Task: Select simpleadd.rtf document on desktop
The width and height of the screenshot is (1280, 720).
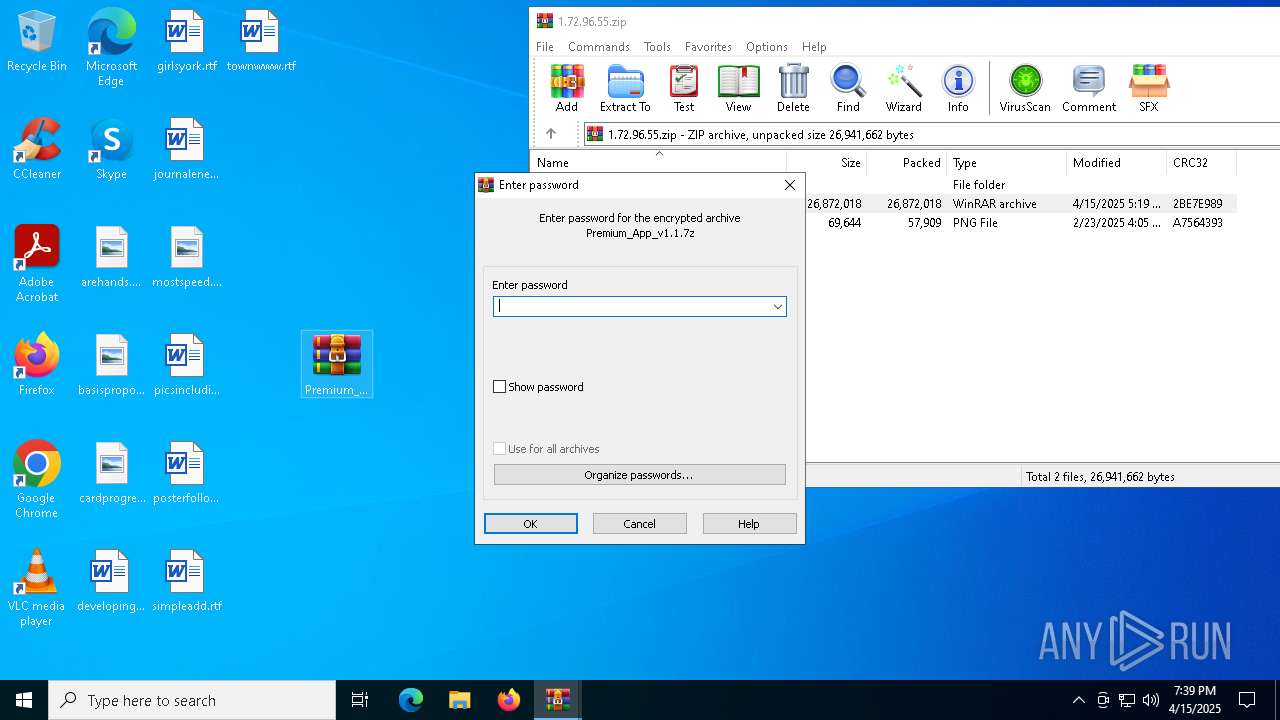Action: click(186, 582)
